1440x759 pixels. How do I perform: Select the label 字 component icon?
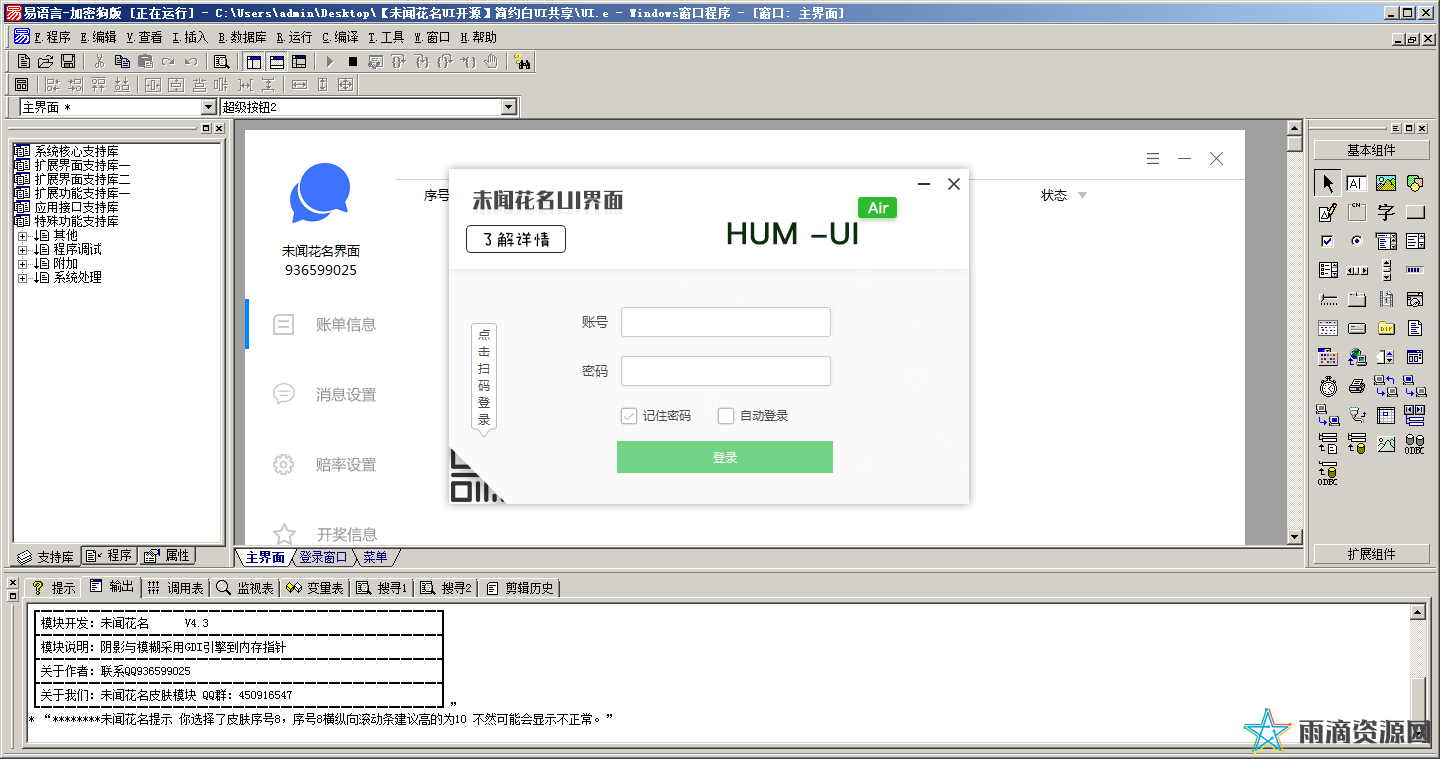[x=1385, y=212]
